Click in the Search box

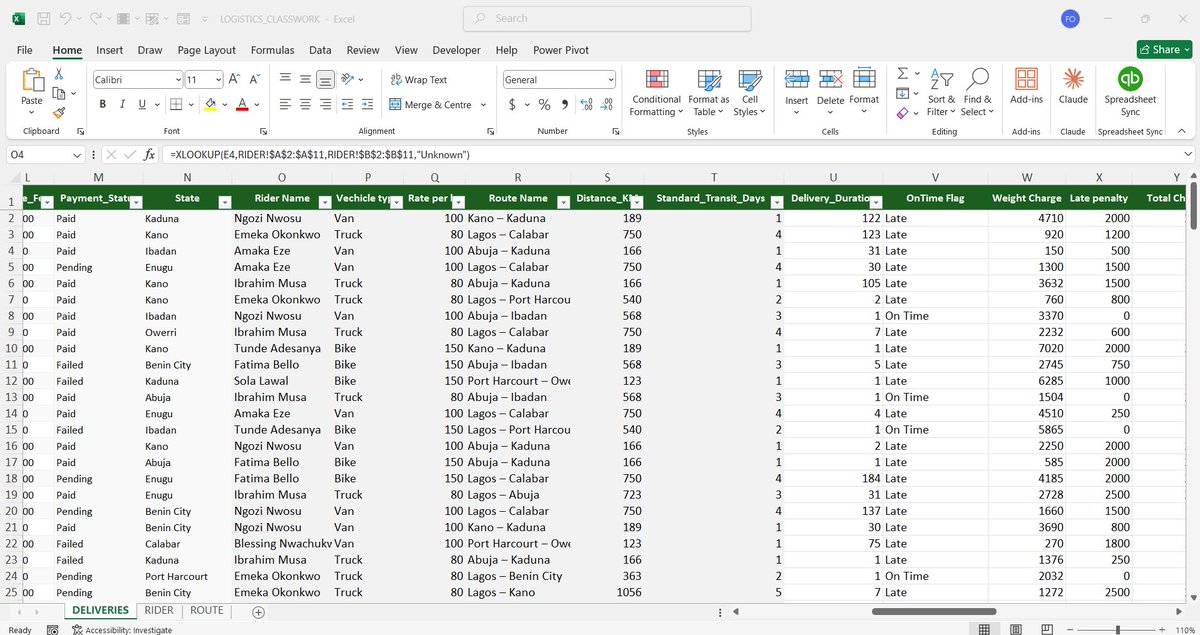(607, 18)
